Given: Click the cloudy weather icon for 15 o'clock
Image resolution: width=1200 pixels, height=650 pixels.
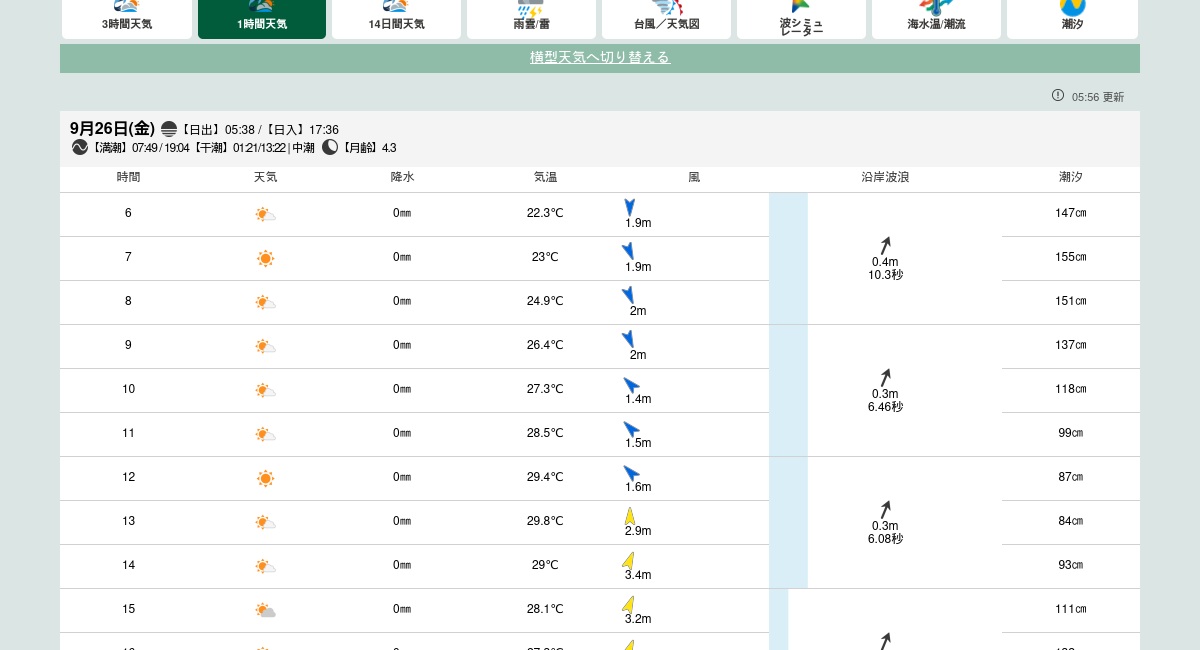Looking at the screenshot, I should tap(265, 610).
